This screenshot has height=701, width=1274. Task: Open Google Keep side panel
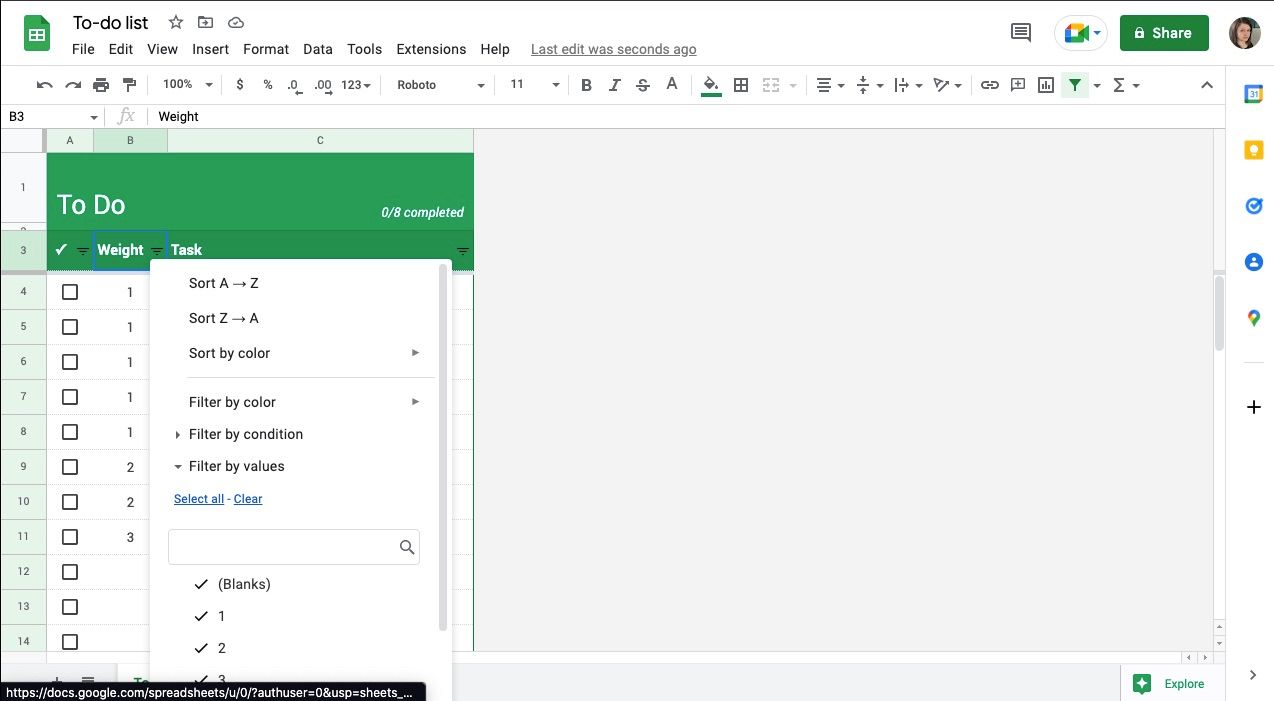(1254, 150)
